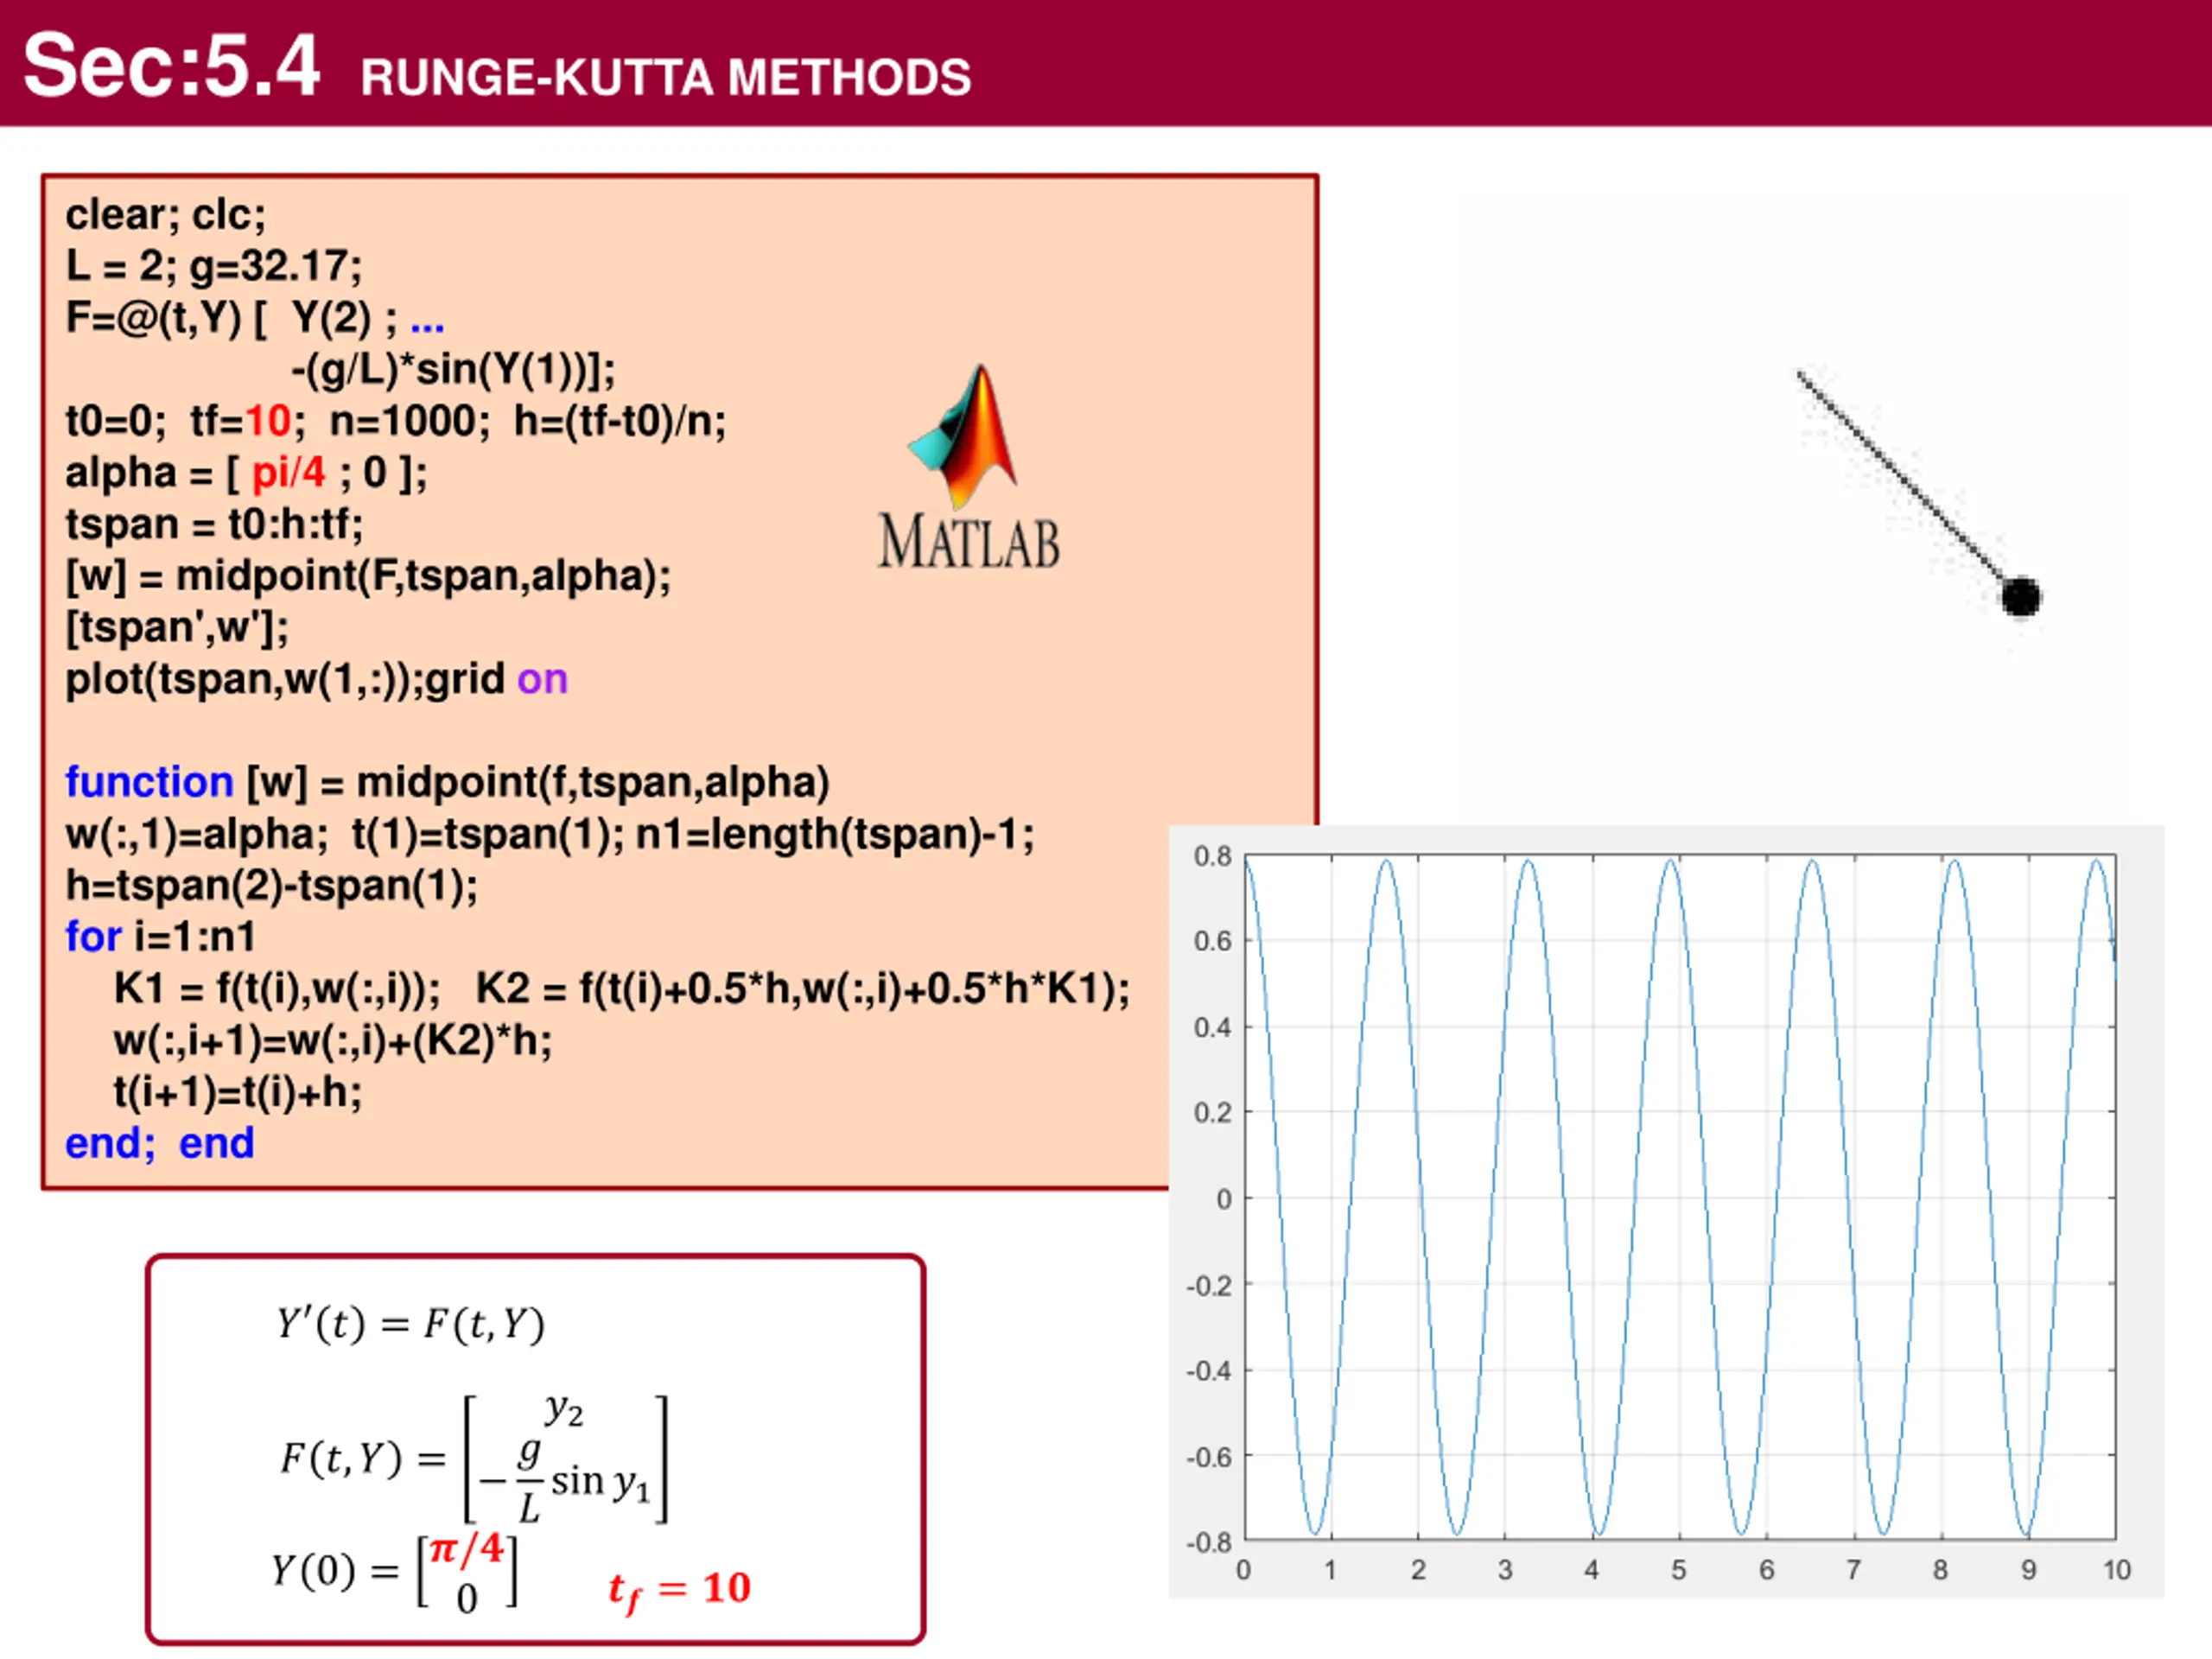This screenshot has height=1659, width=2212.
Task: Click the plot's x-axis label 5
Action: click(1679, 1570)
